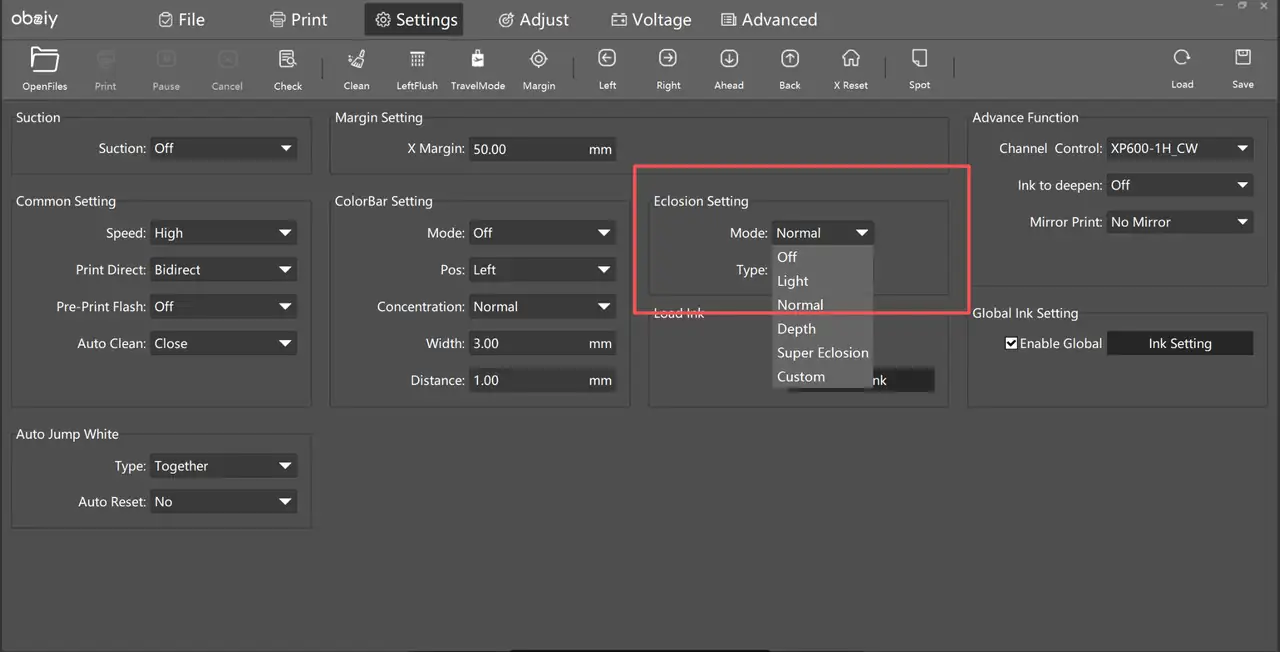Choose Off in Eclosion Mode list
This screenshot has width=1280, height=652.
click(823, 257)
